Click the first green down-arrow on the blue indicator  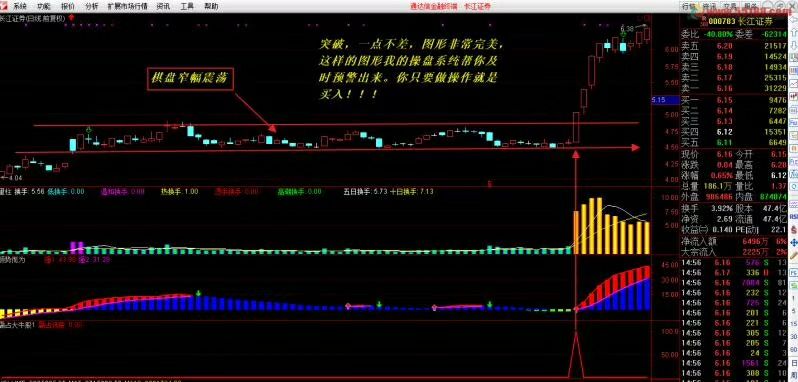tap(198, 293)
